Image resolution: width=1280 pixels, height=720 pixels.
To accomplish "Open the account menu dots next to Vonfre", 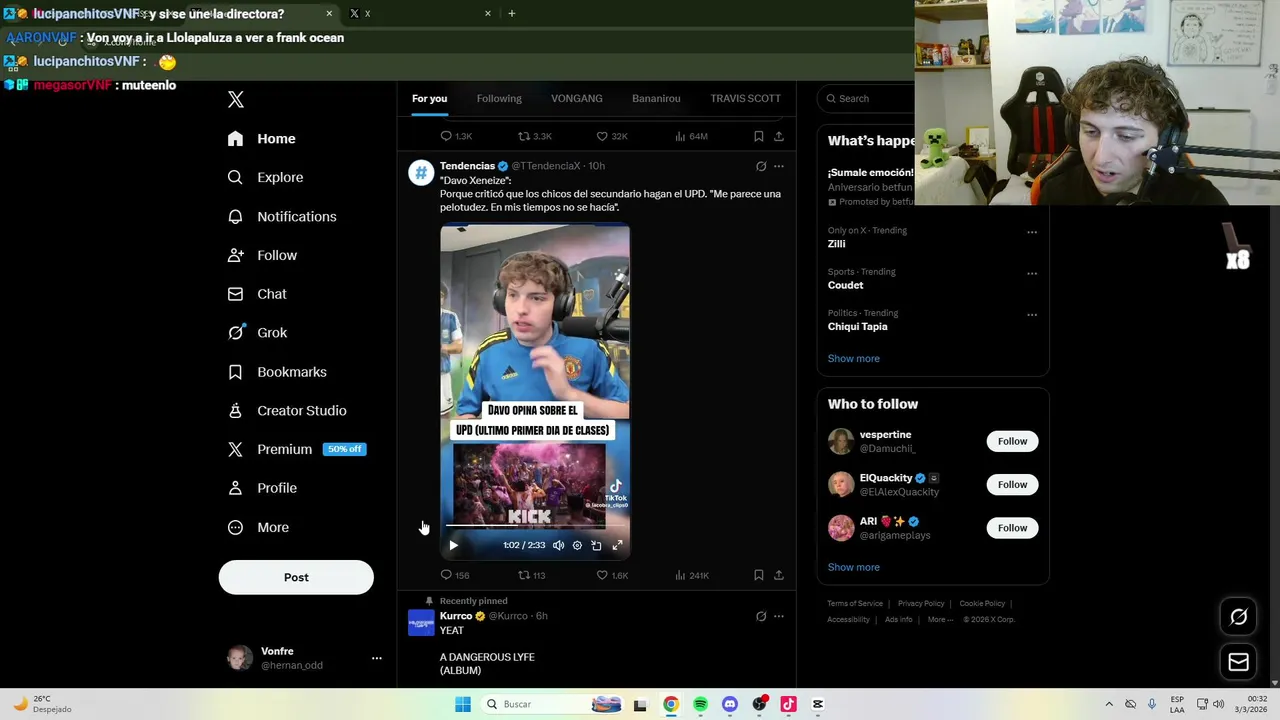I will coord(377,658).
